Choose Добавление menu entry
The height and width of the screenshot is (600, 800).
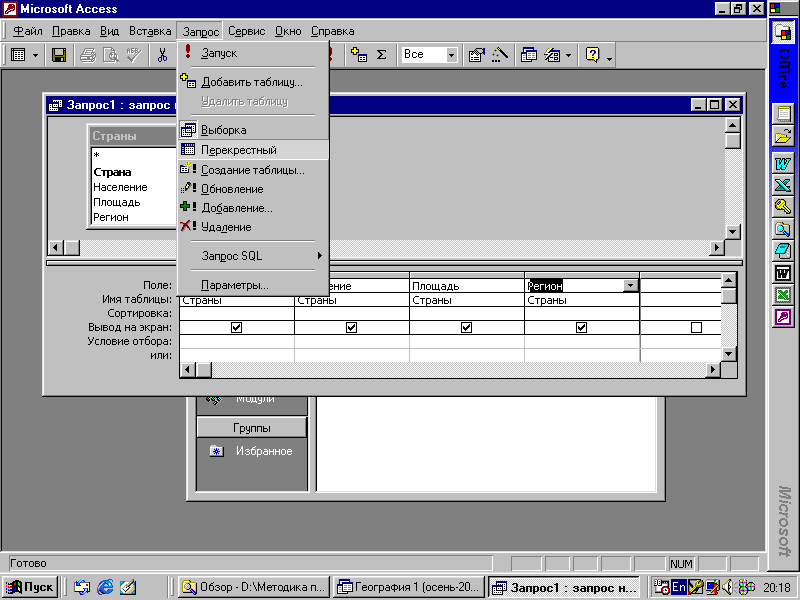pos(253,208)
